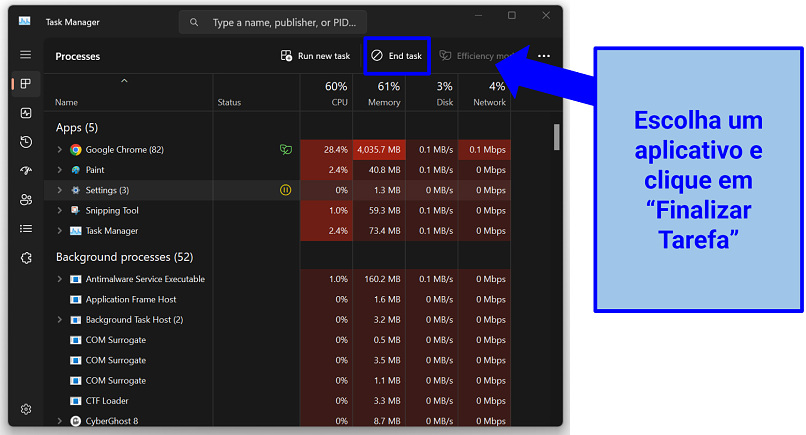Click the CyberGhost 8 icon
Image resolution: width=806 pixels, height=435 pixels.
(x=76, y=421)
